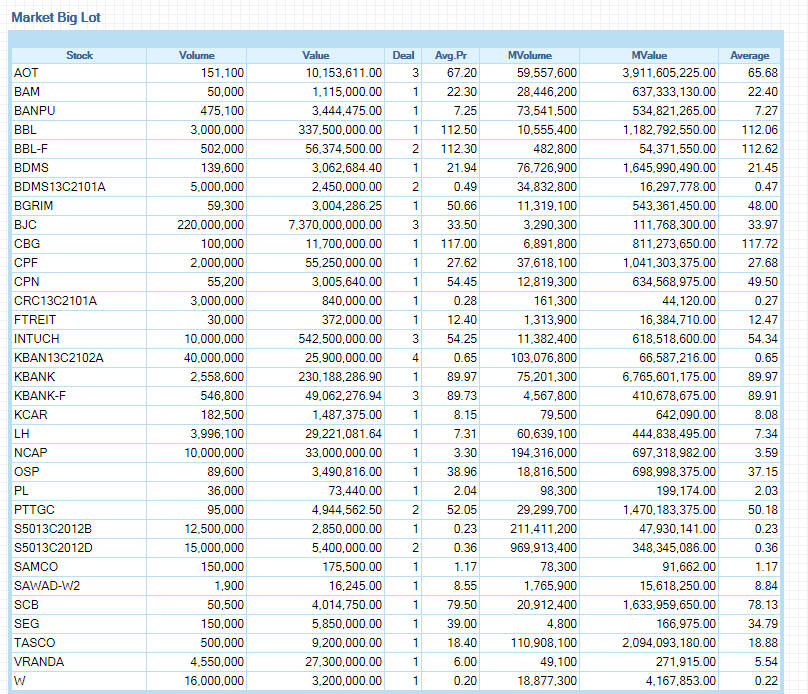This screenshot has width=808, height=694.
Task: Click warrant KBAN13C2102A
Action: (59, 358)
